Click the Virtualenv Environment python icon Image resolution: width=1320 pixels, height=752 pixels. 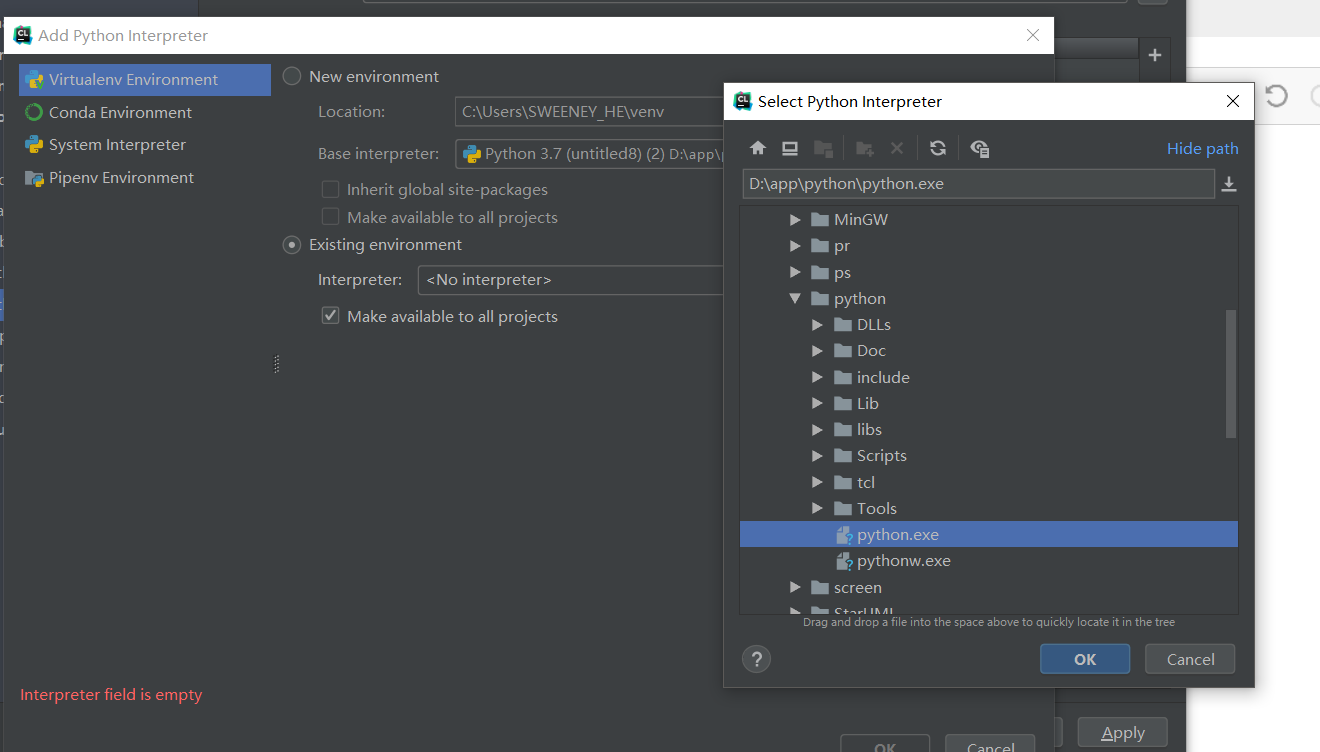click(34, 80)
